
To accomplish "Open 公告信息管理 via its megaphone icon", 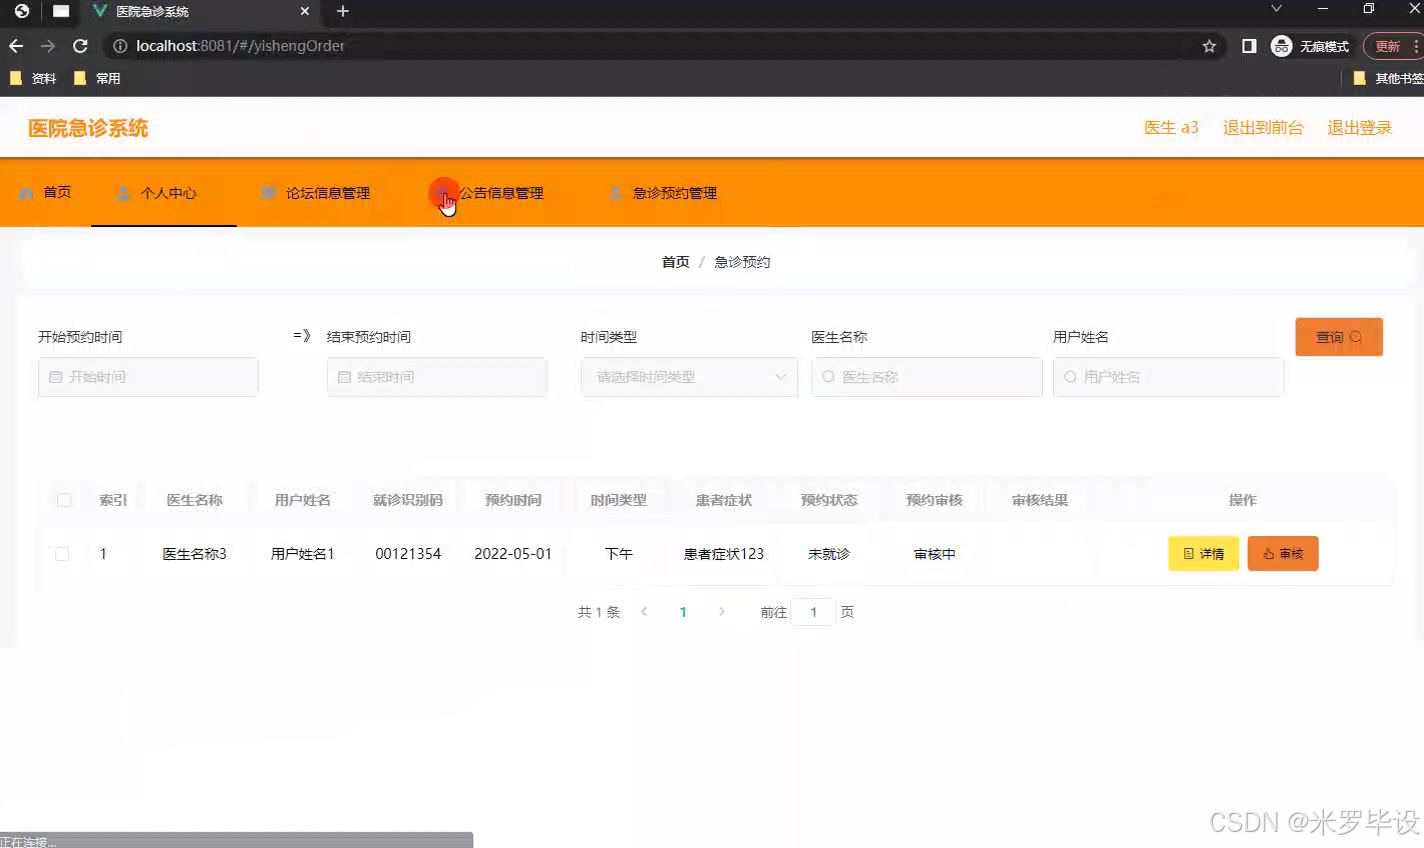I will coord(444,193).
